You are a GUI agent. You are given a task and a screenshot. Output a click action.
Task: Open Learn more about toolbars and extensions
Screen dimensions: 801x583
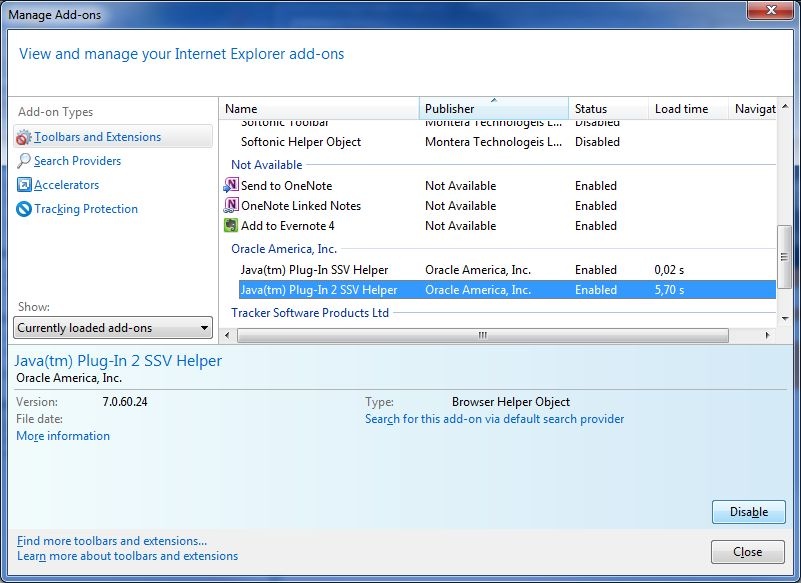click(x=128, y=556)
